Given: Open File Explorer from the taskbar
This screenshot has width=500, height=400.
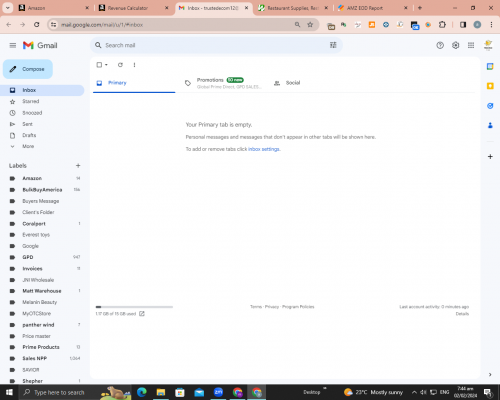Looking at the screenshot, I should click(x=161, y=392).
